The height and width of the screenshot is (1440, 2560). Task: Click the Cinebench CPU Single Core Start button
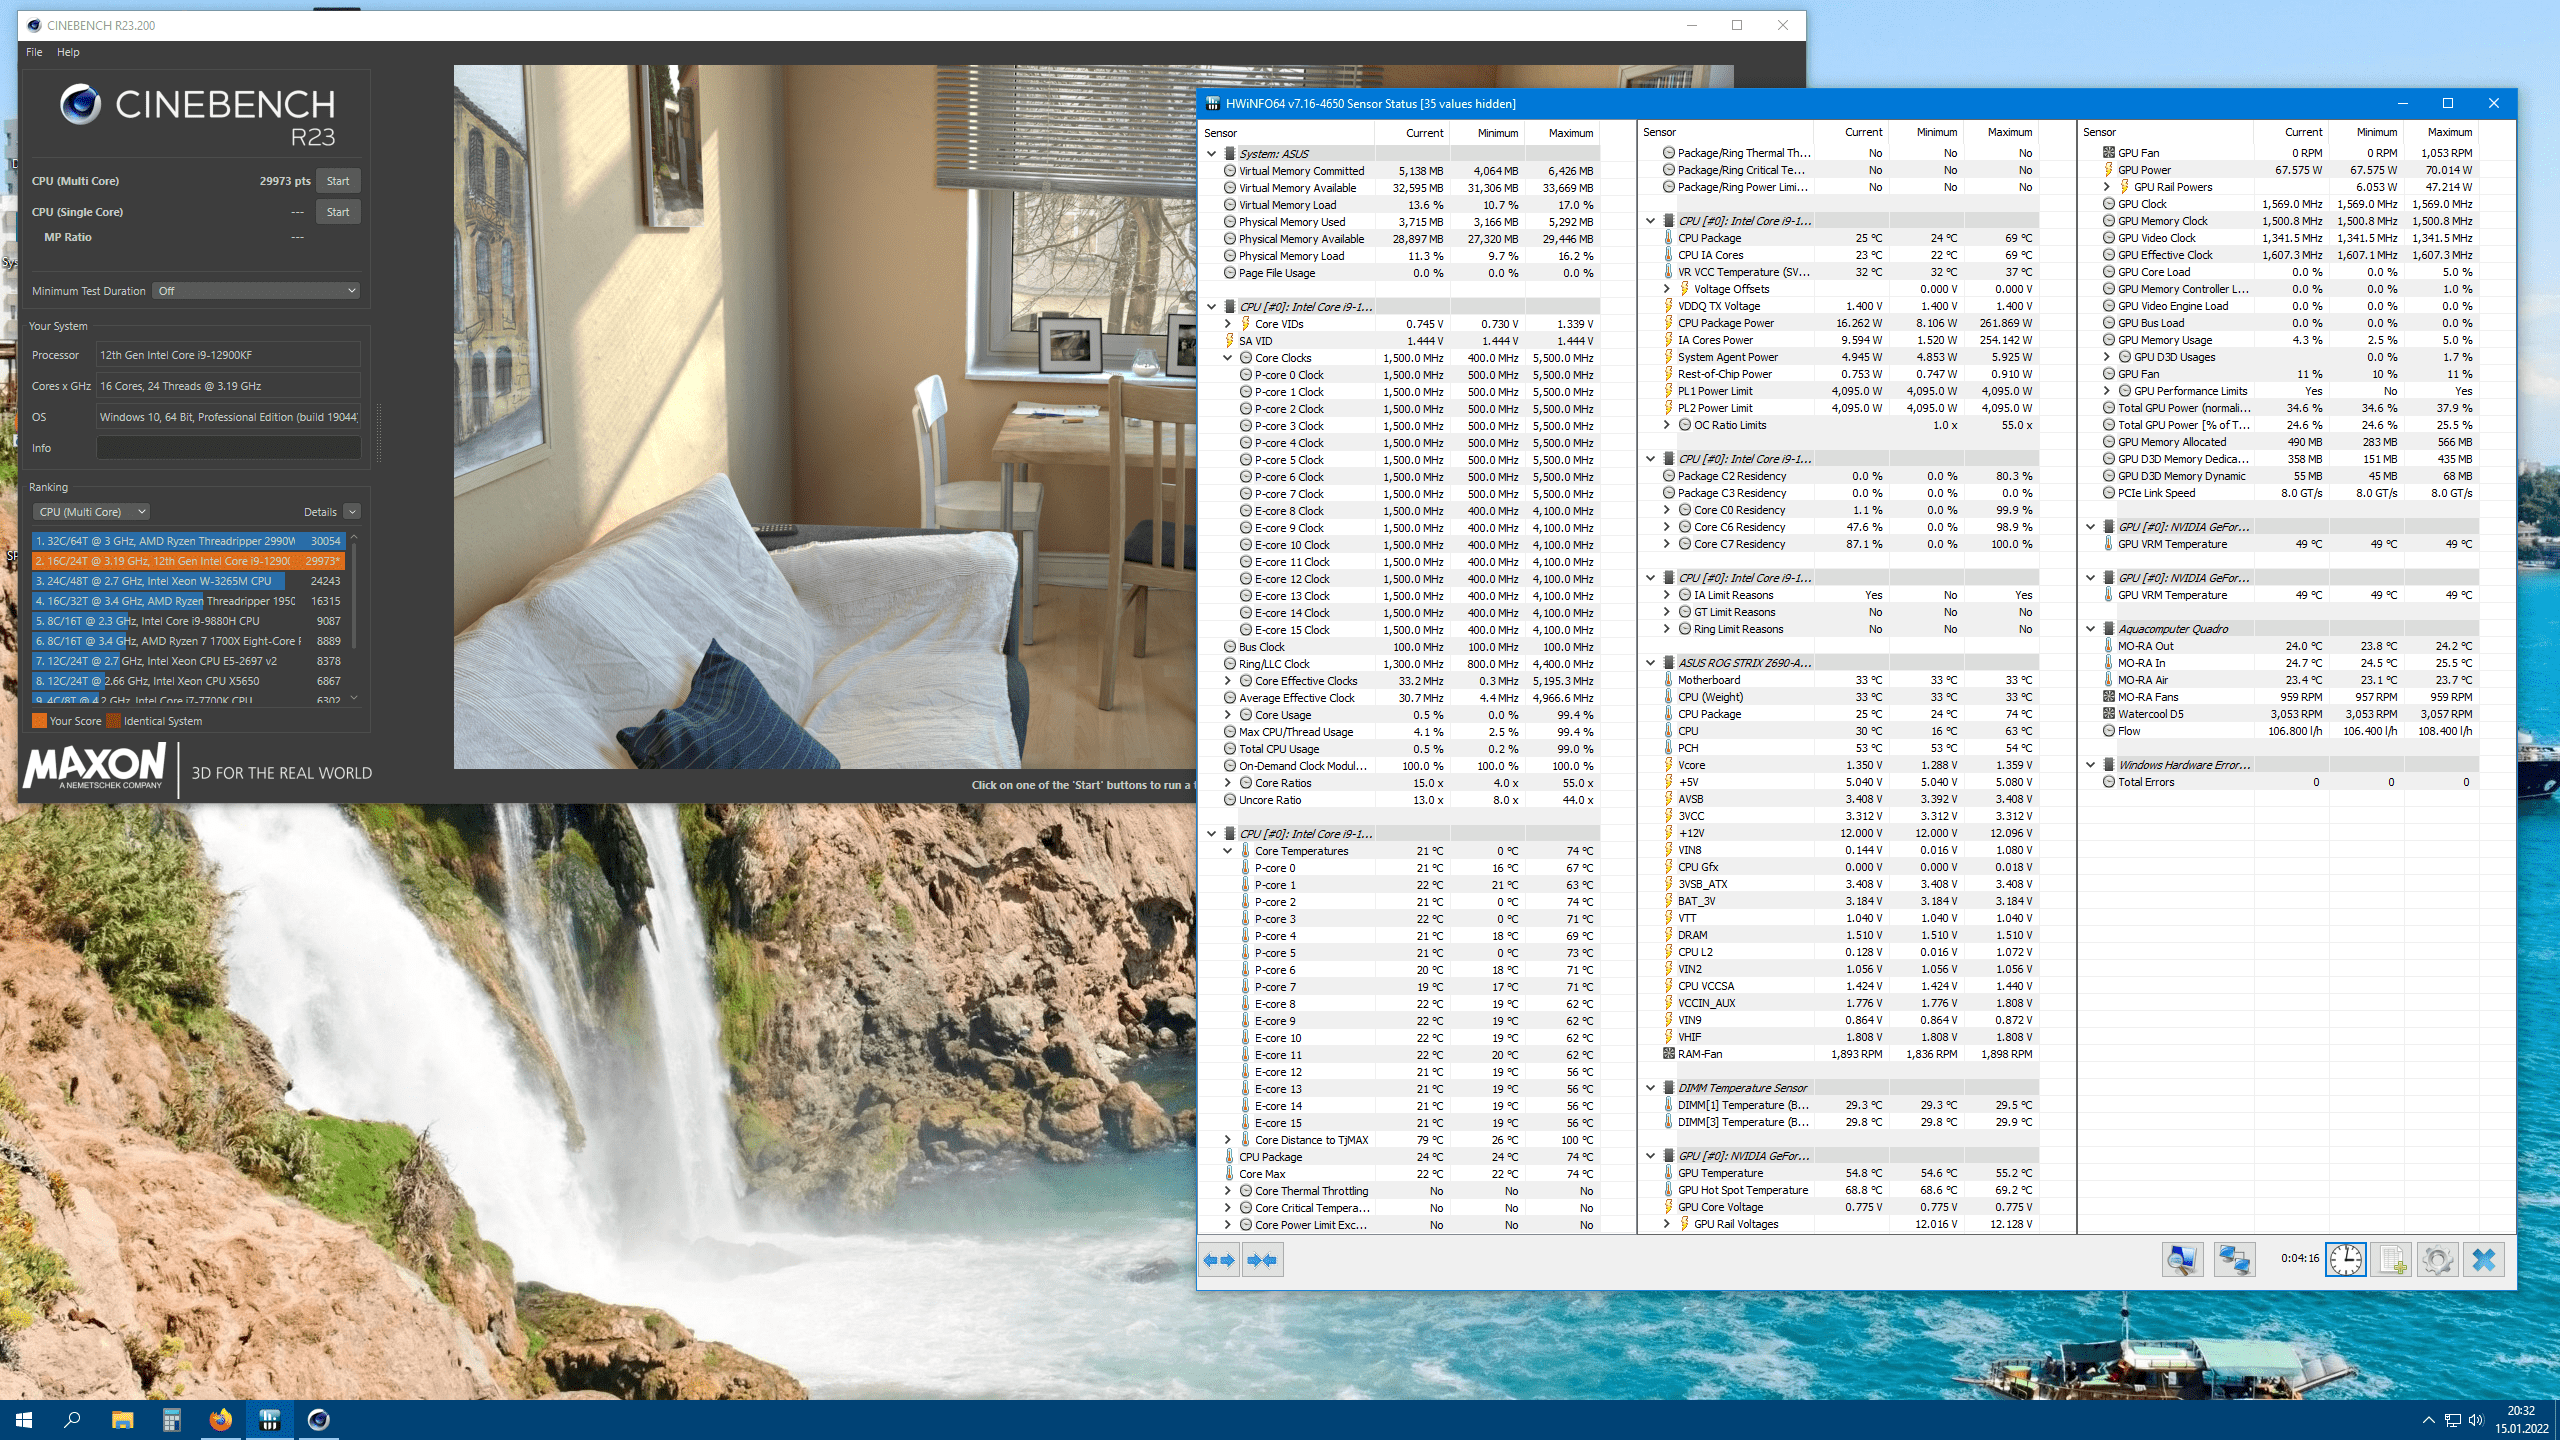click(x=338, y=211)
